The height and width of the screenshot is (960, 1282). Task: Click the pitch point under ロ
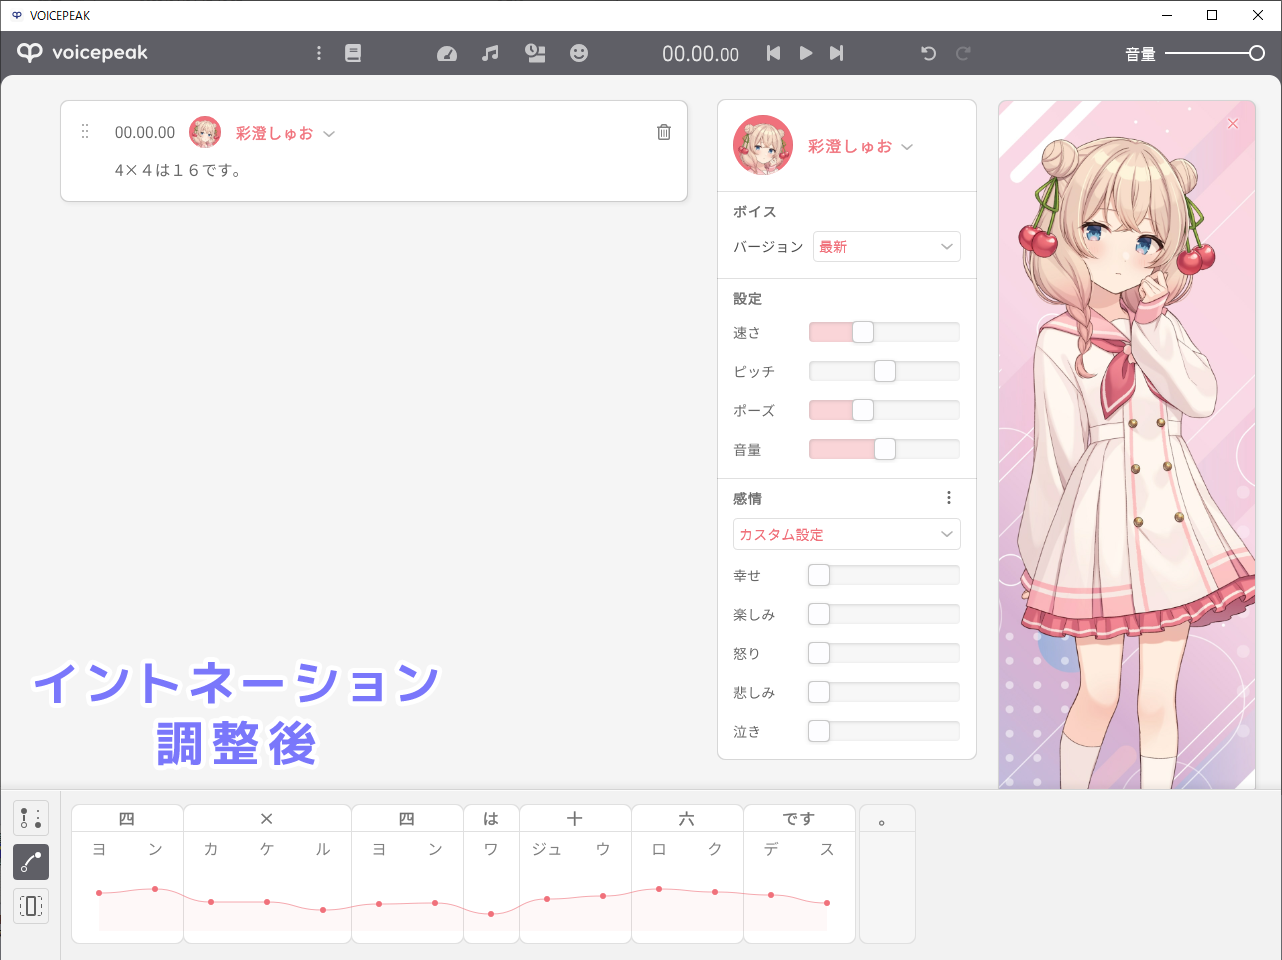pyautogui.click(x=659, y=889)
